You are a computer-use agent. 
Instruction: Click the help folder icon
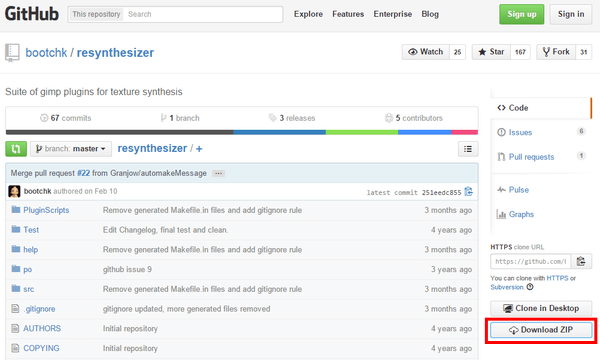point(16,249)
